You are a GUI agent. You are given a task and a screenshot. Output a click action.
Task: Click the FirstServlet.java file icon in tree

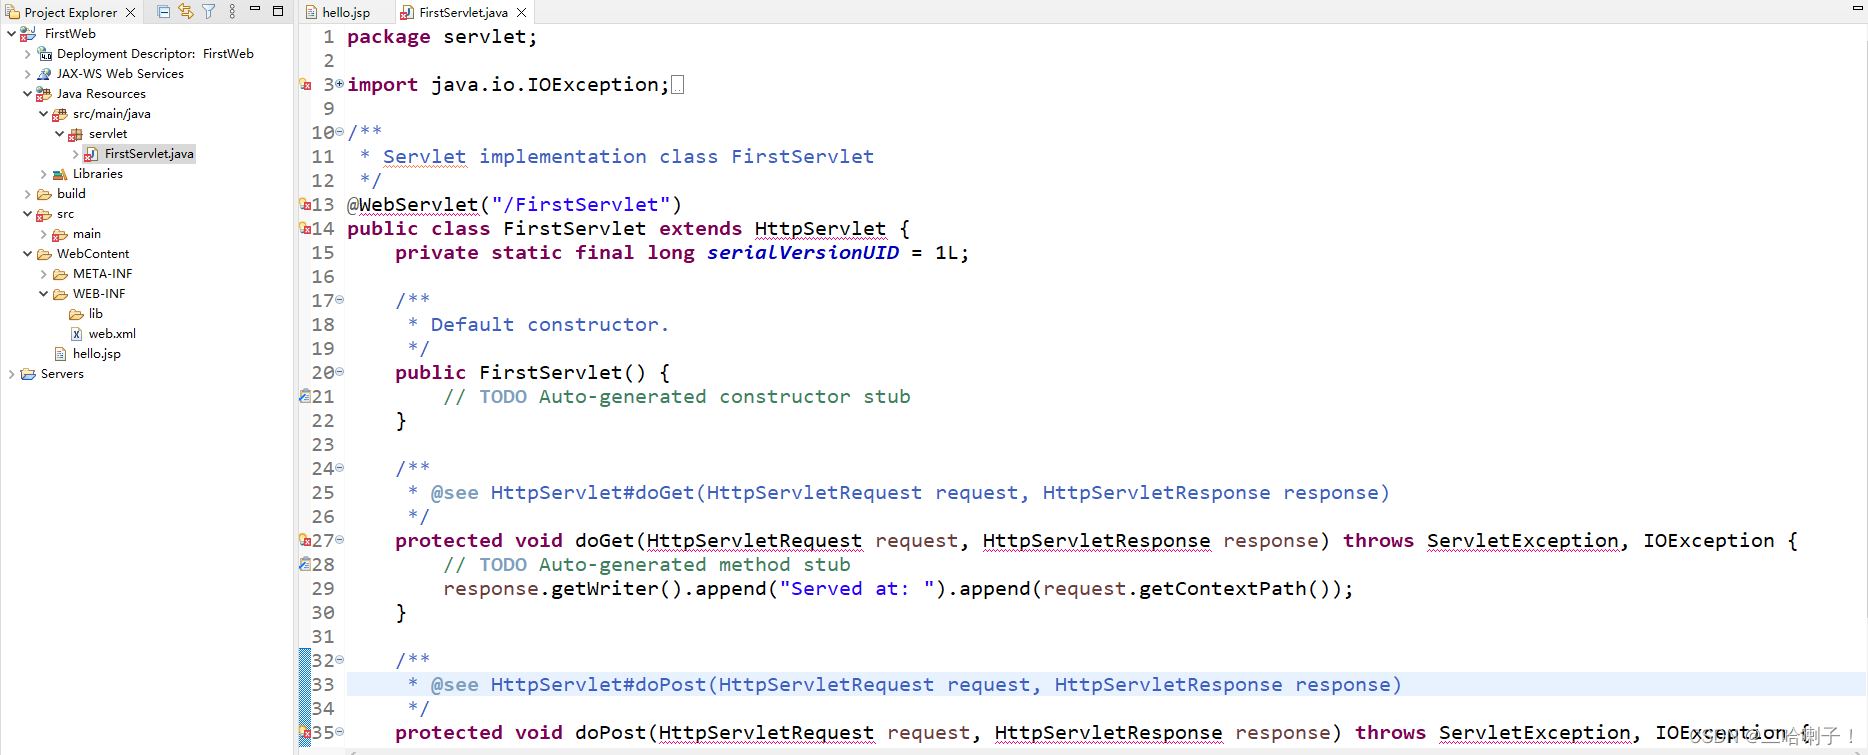click(92, 154)
